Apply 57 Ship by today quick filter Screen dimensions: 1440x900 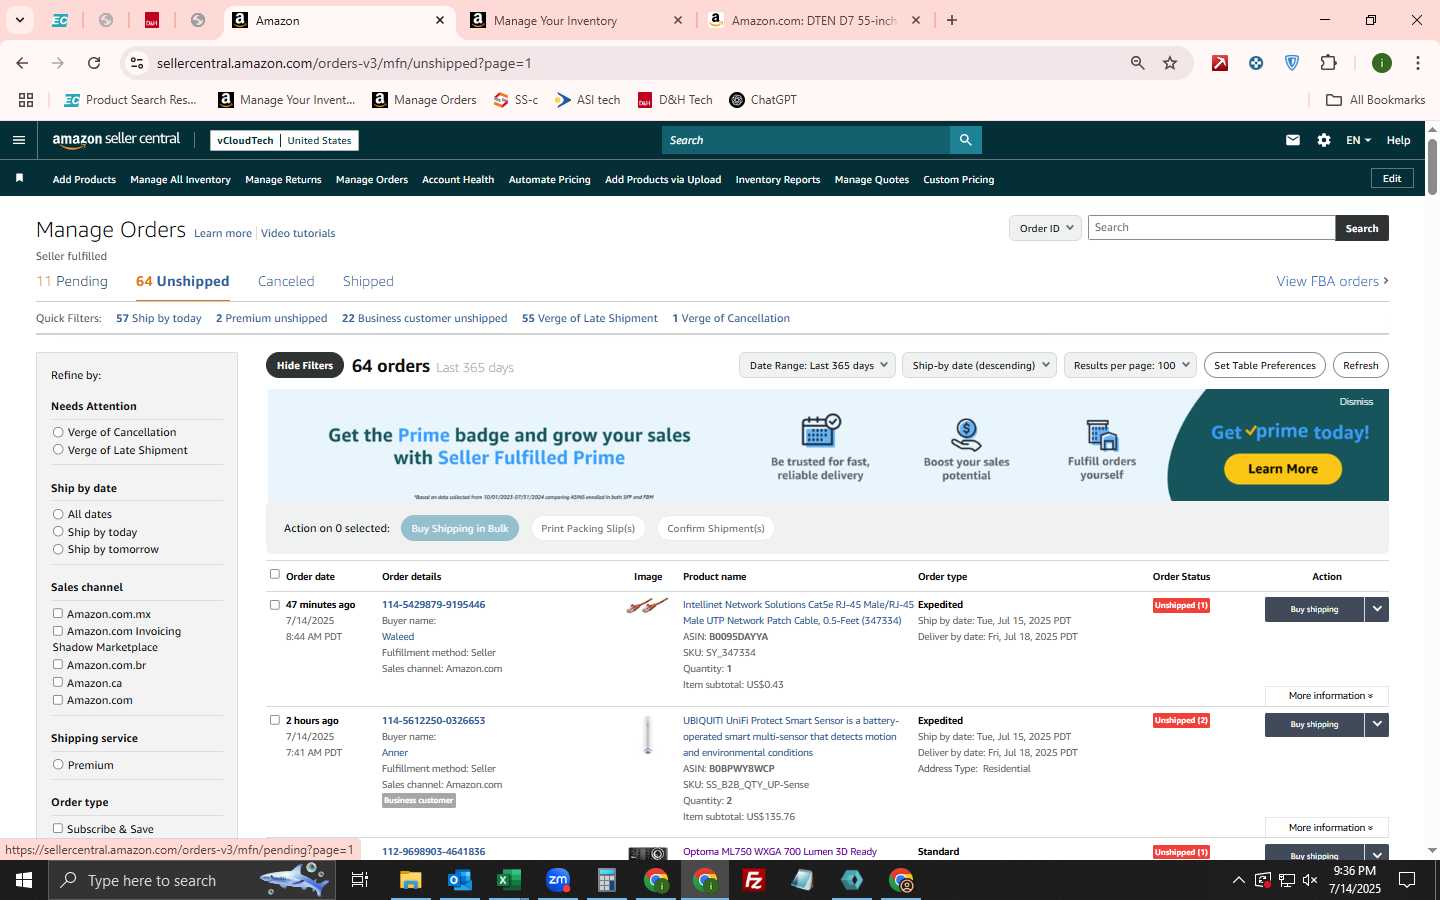point(159,318)
